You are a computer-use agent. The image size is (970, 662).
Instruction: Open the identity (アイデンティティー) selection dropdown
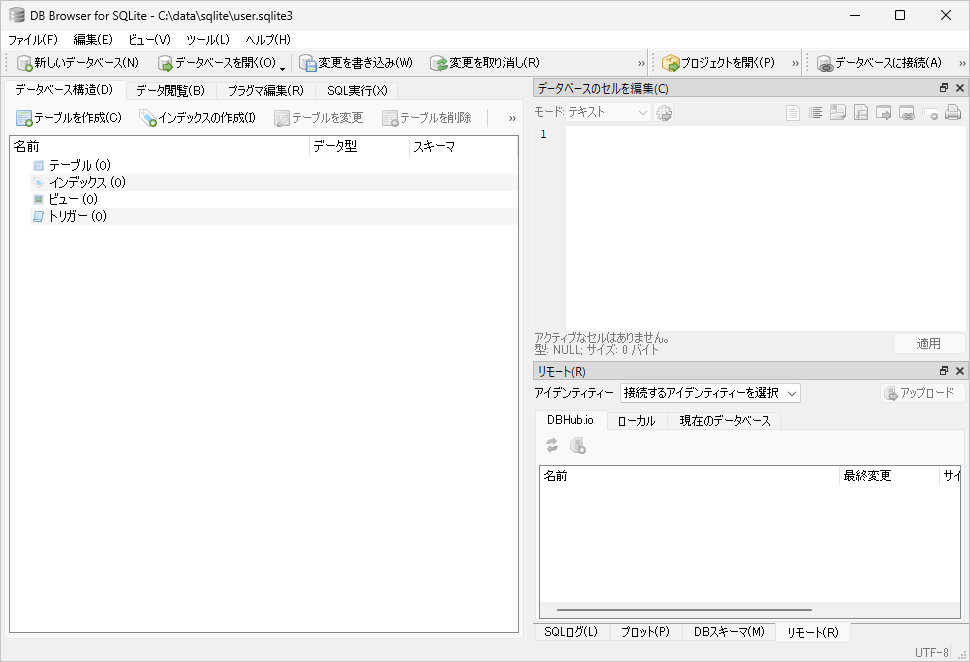pyautogui.click(x=710, y=393)
